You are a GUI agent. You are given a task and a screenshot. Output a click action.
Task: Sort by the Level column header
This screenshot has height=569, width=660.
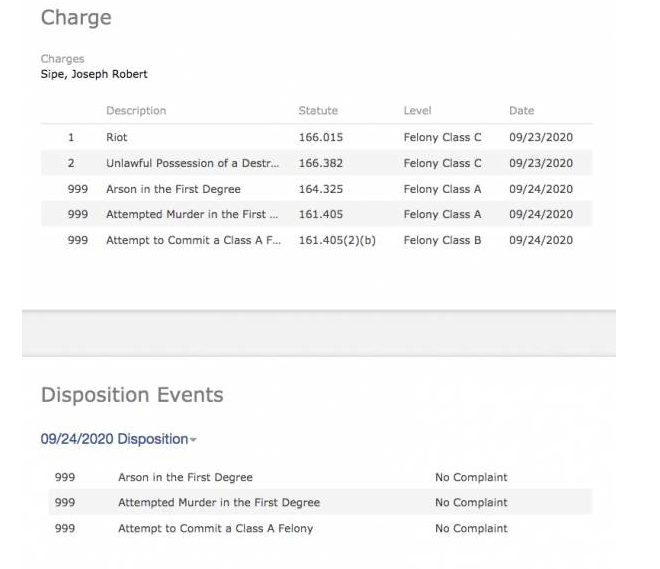pyautogui.click(x=417, y=111)
